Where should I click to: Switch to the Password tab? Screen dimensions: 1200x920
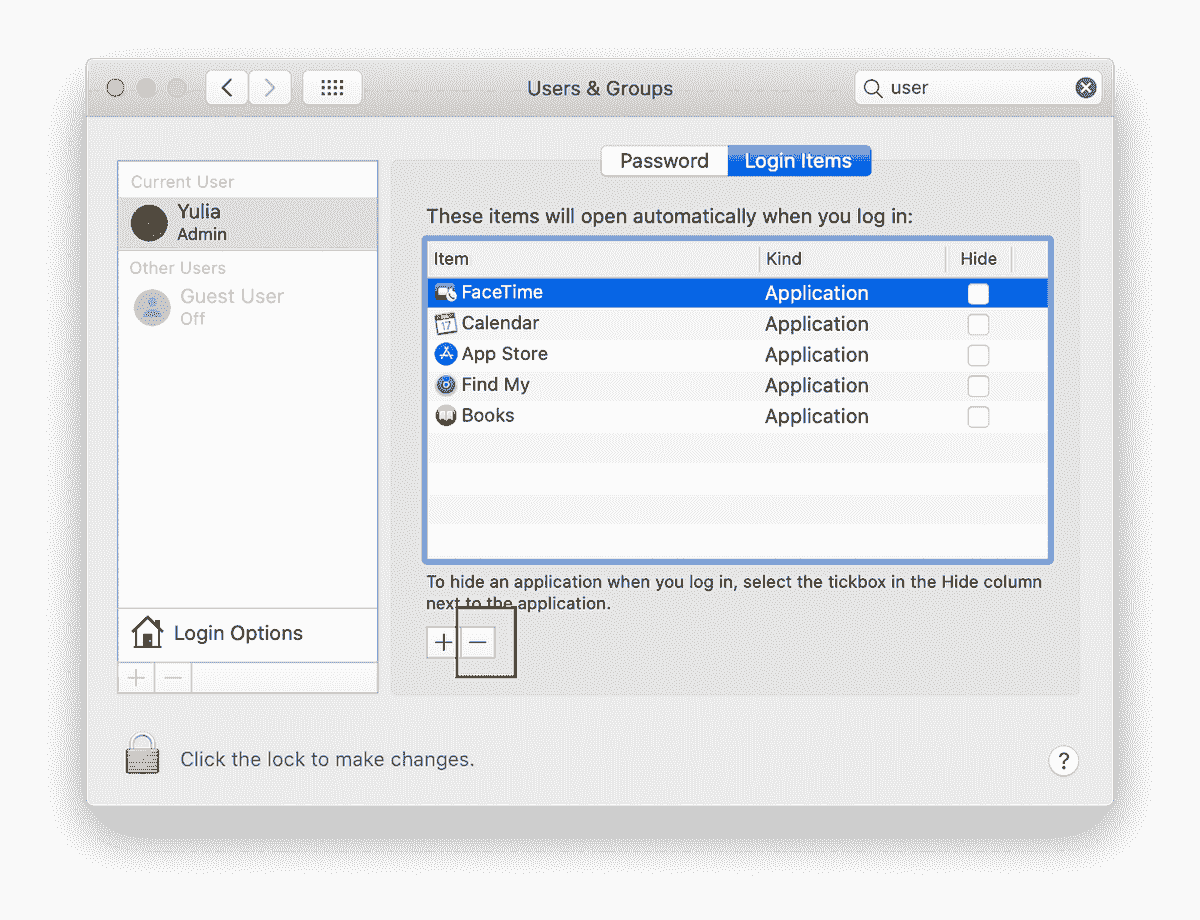[x=663, y=160]
